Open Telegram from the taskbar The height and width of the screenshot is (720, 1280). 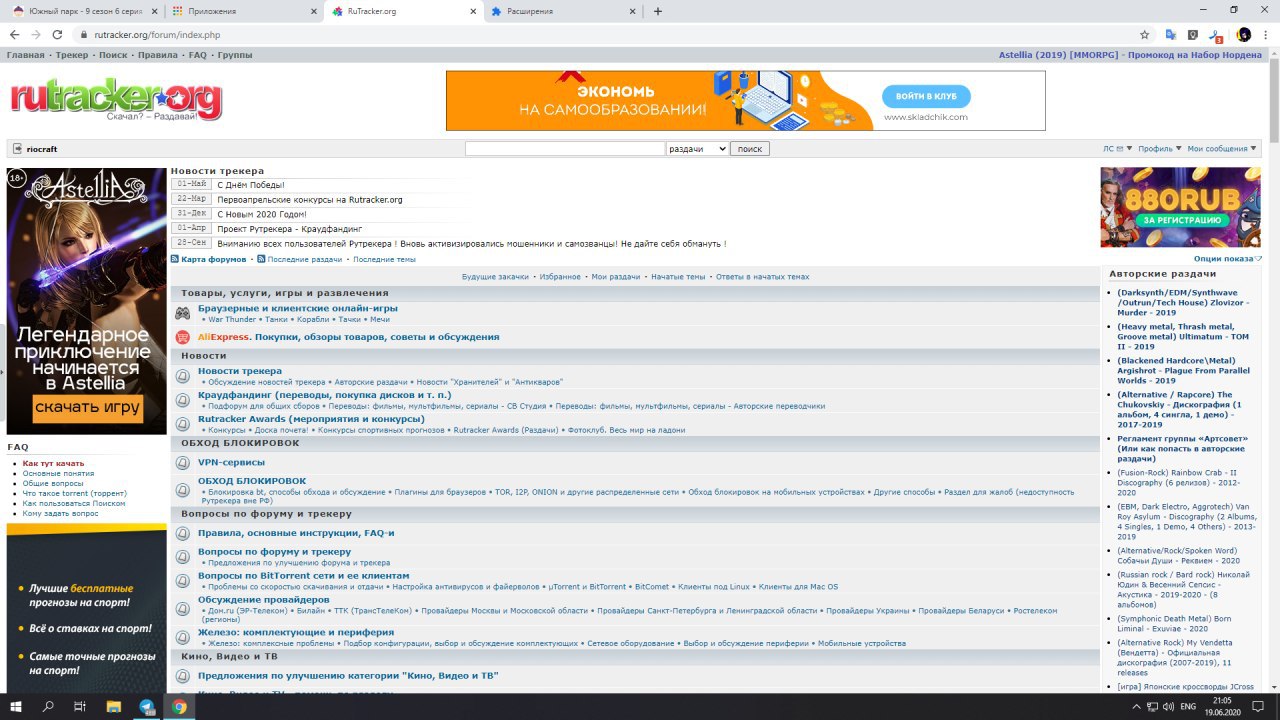(147, 707)
